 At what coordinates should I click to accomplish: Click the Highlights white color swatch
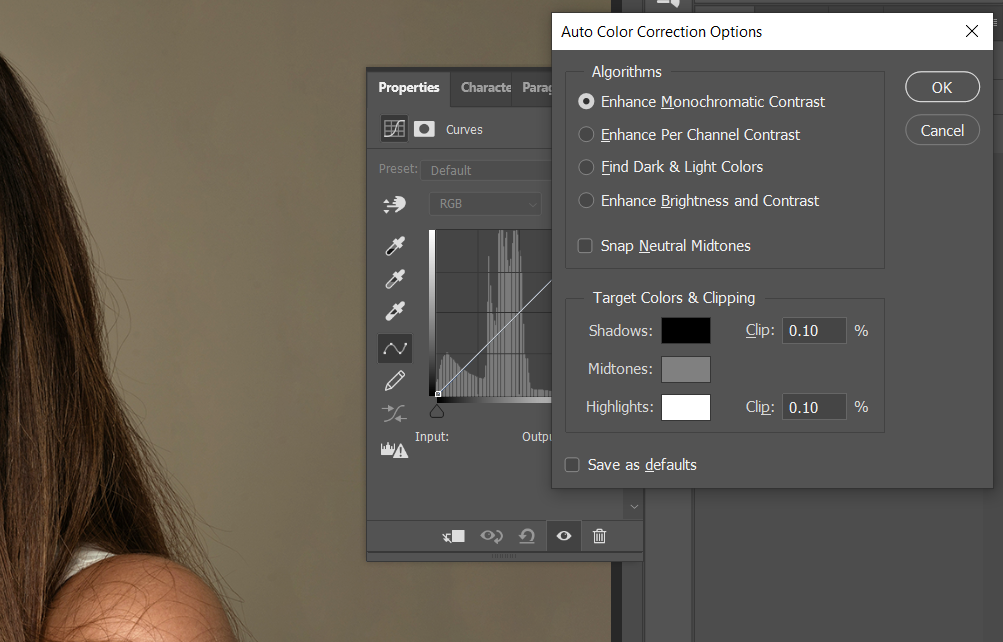[686, 407]
